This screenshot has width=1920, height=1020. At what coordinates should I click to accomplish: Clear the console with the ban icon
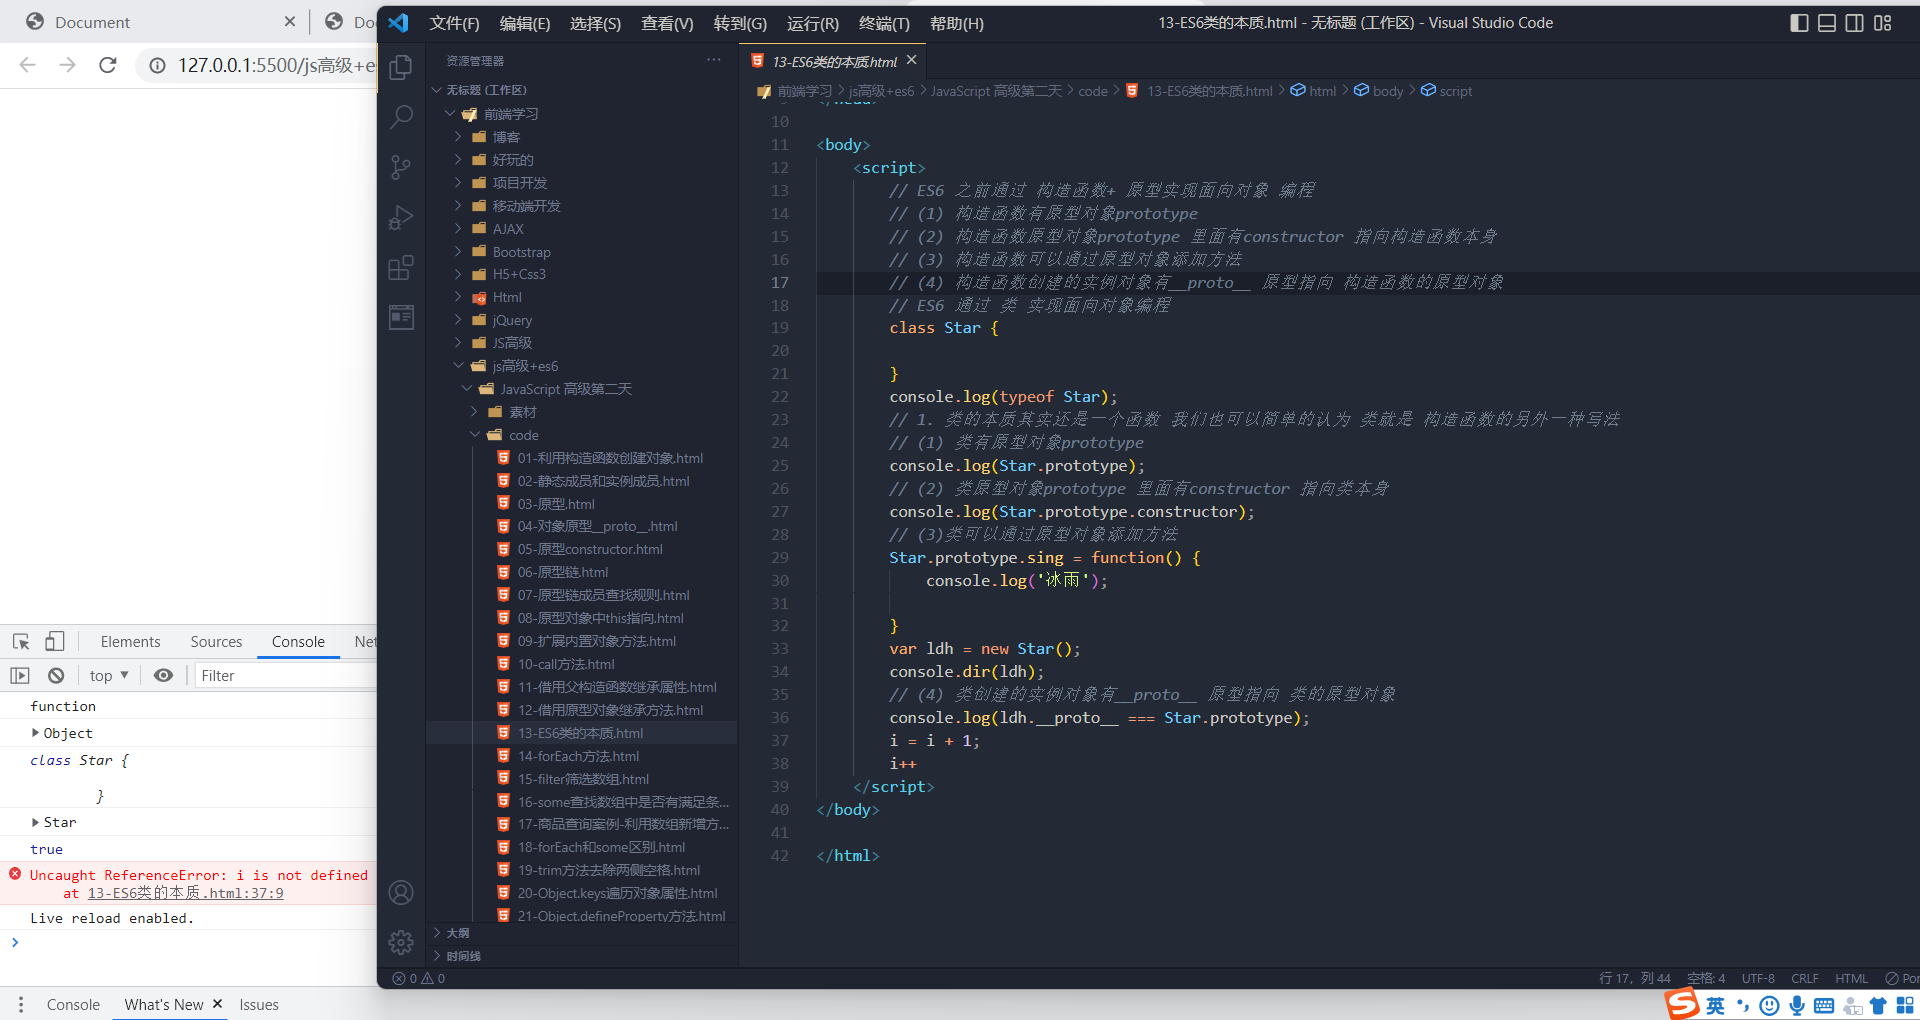pyautogui.click(x=56, y=676)
